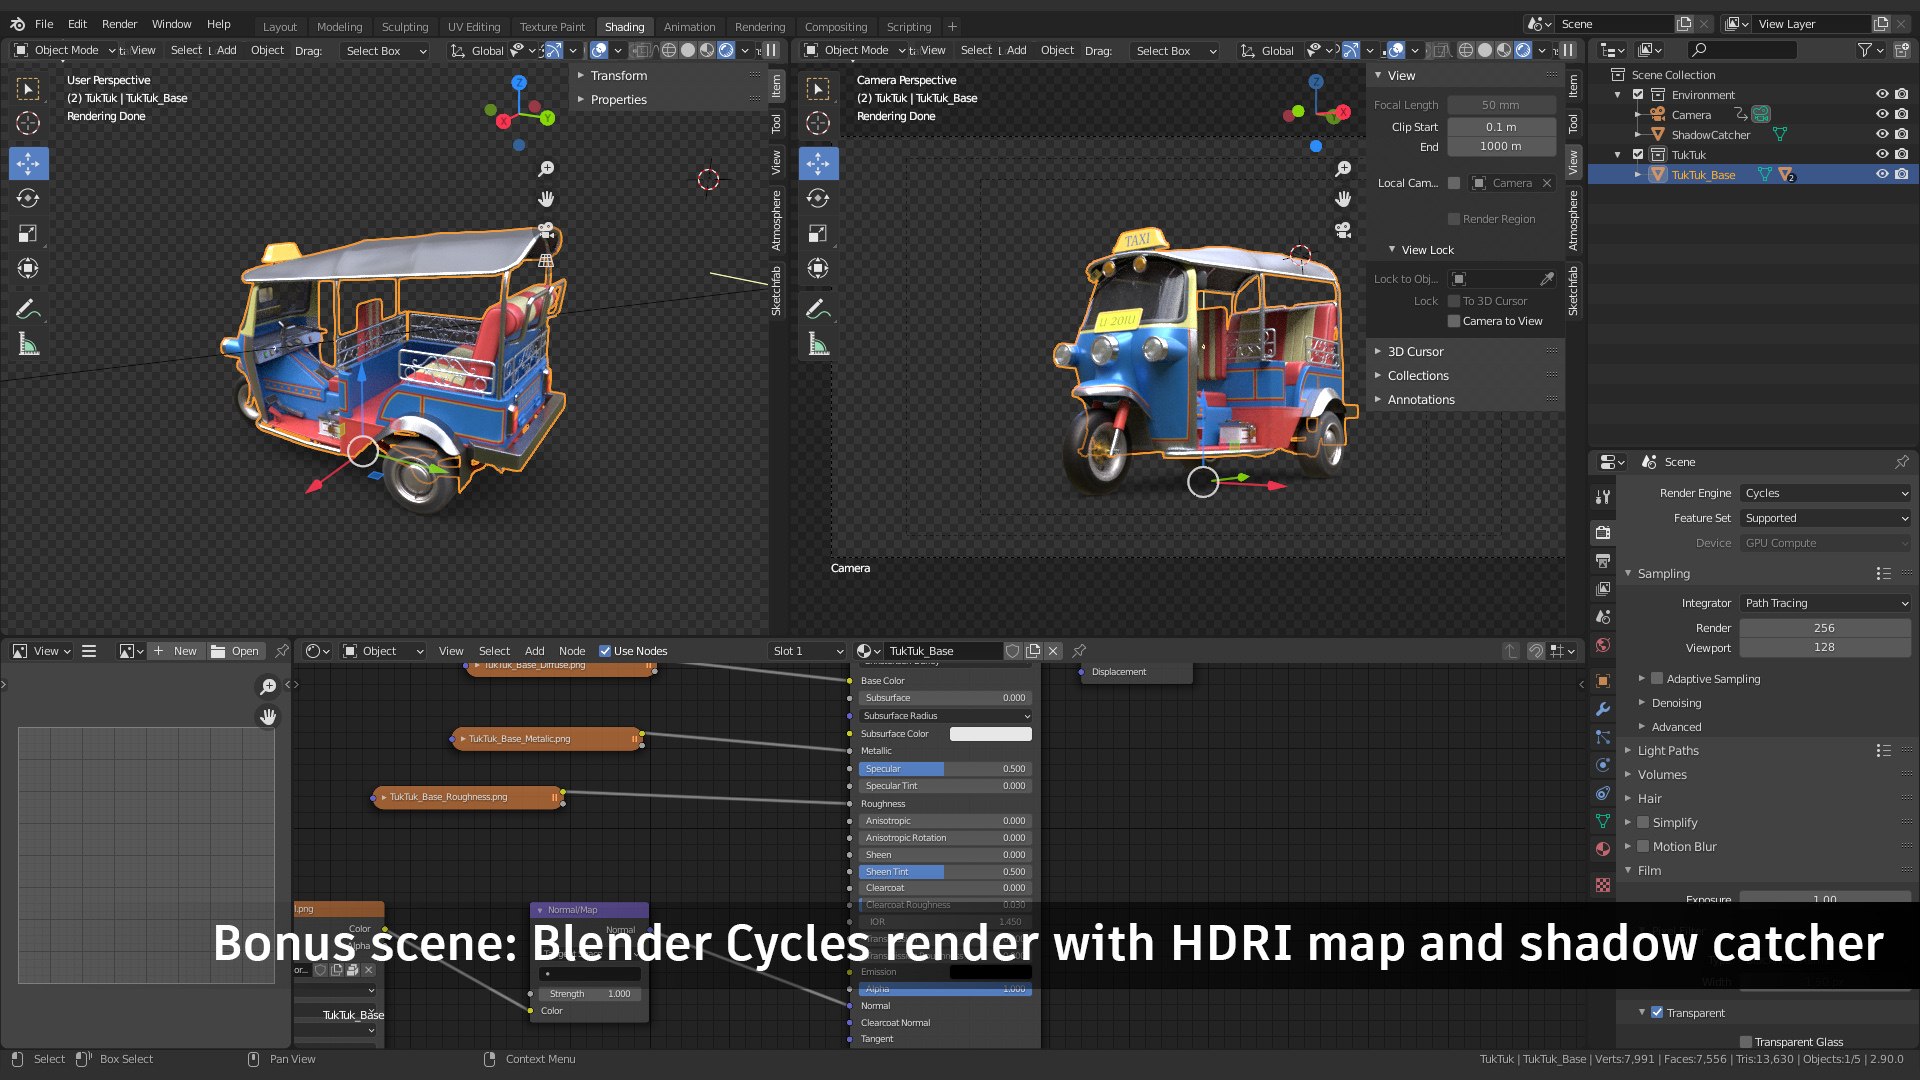Choose the Annotate pencil tool in User Perspective viewport

coord(28,309)
